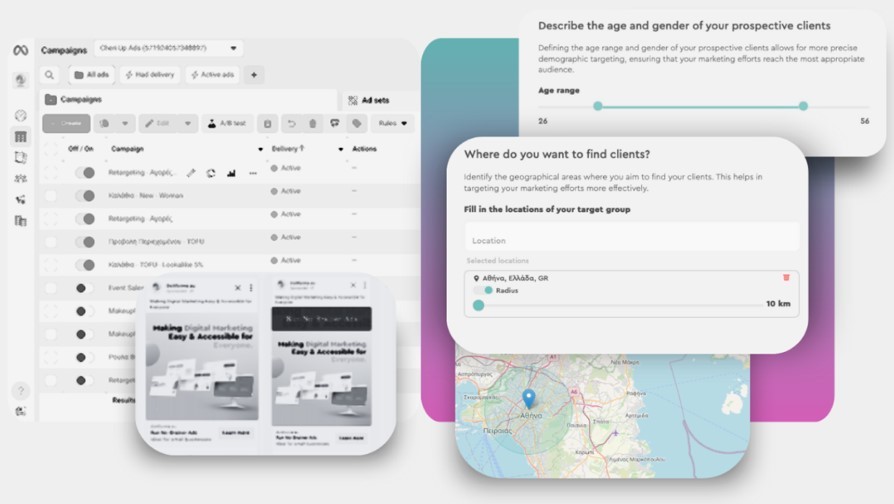This screenshot has height=504, width=894.
Task: Expand the Rules dropdown
Action: pyautogui.click(x=392, y=124)
